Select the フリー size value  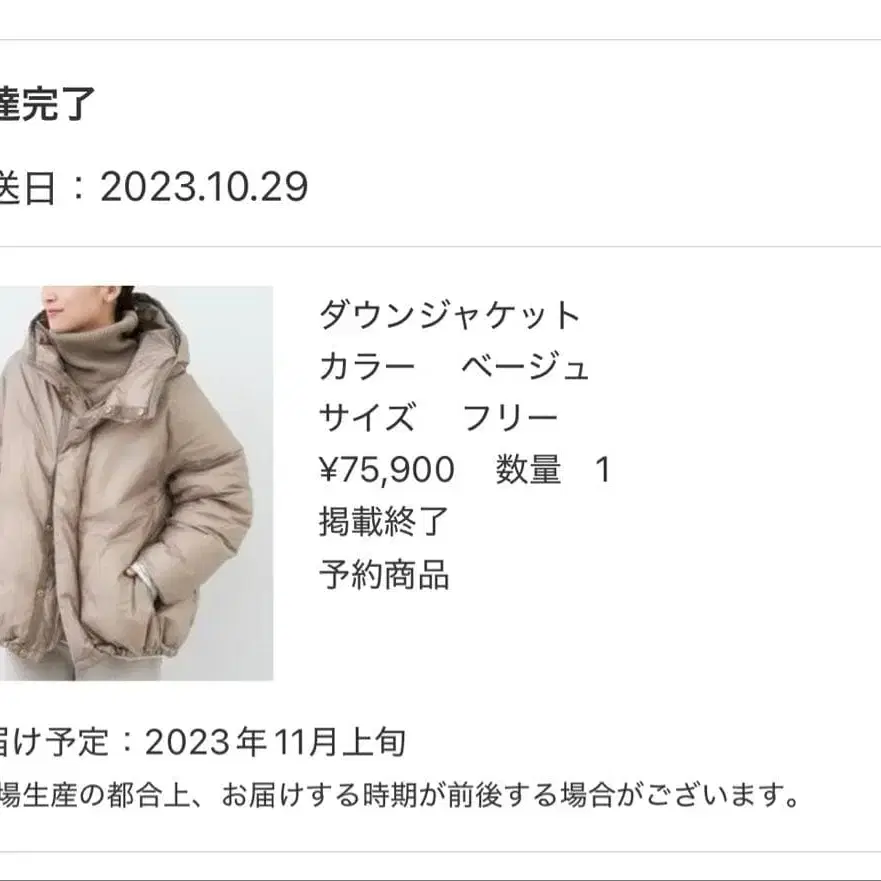(510, 418)
